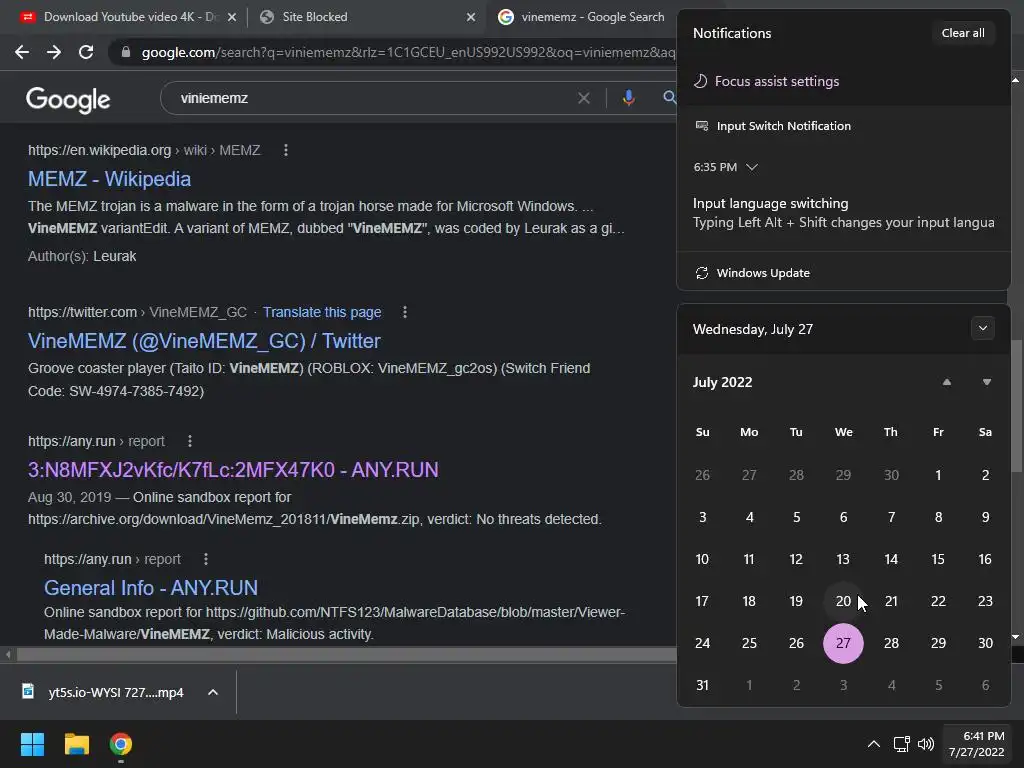Image resolution: width=1024 pixels, height=768 pixels.
Task: Open the downloaded yt5s.io-WYSI mp4 file
Action: (x=103, y=692)
